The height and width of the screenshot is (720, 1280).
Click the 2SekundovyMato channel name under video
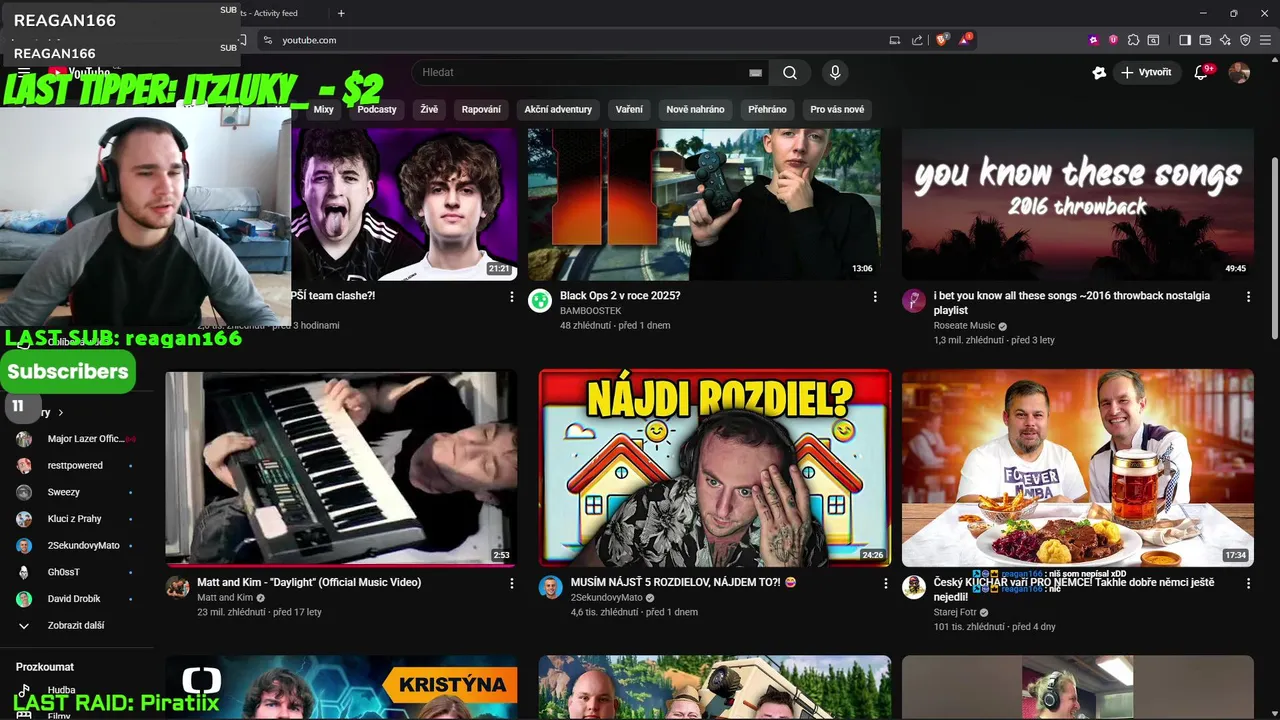tap(606, 598)
